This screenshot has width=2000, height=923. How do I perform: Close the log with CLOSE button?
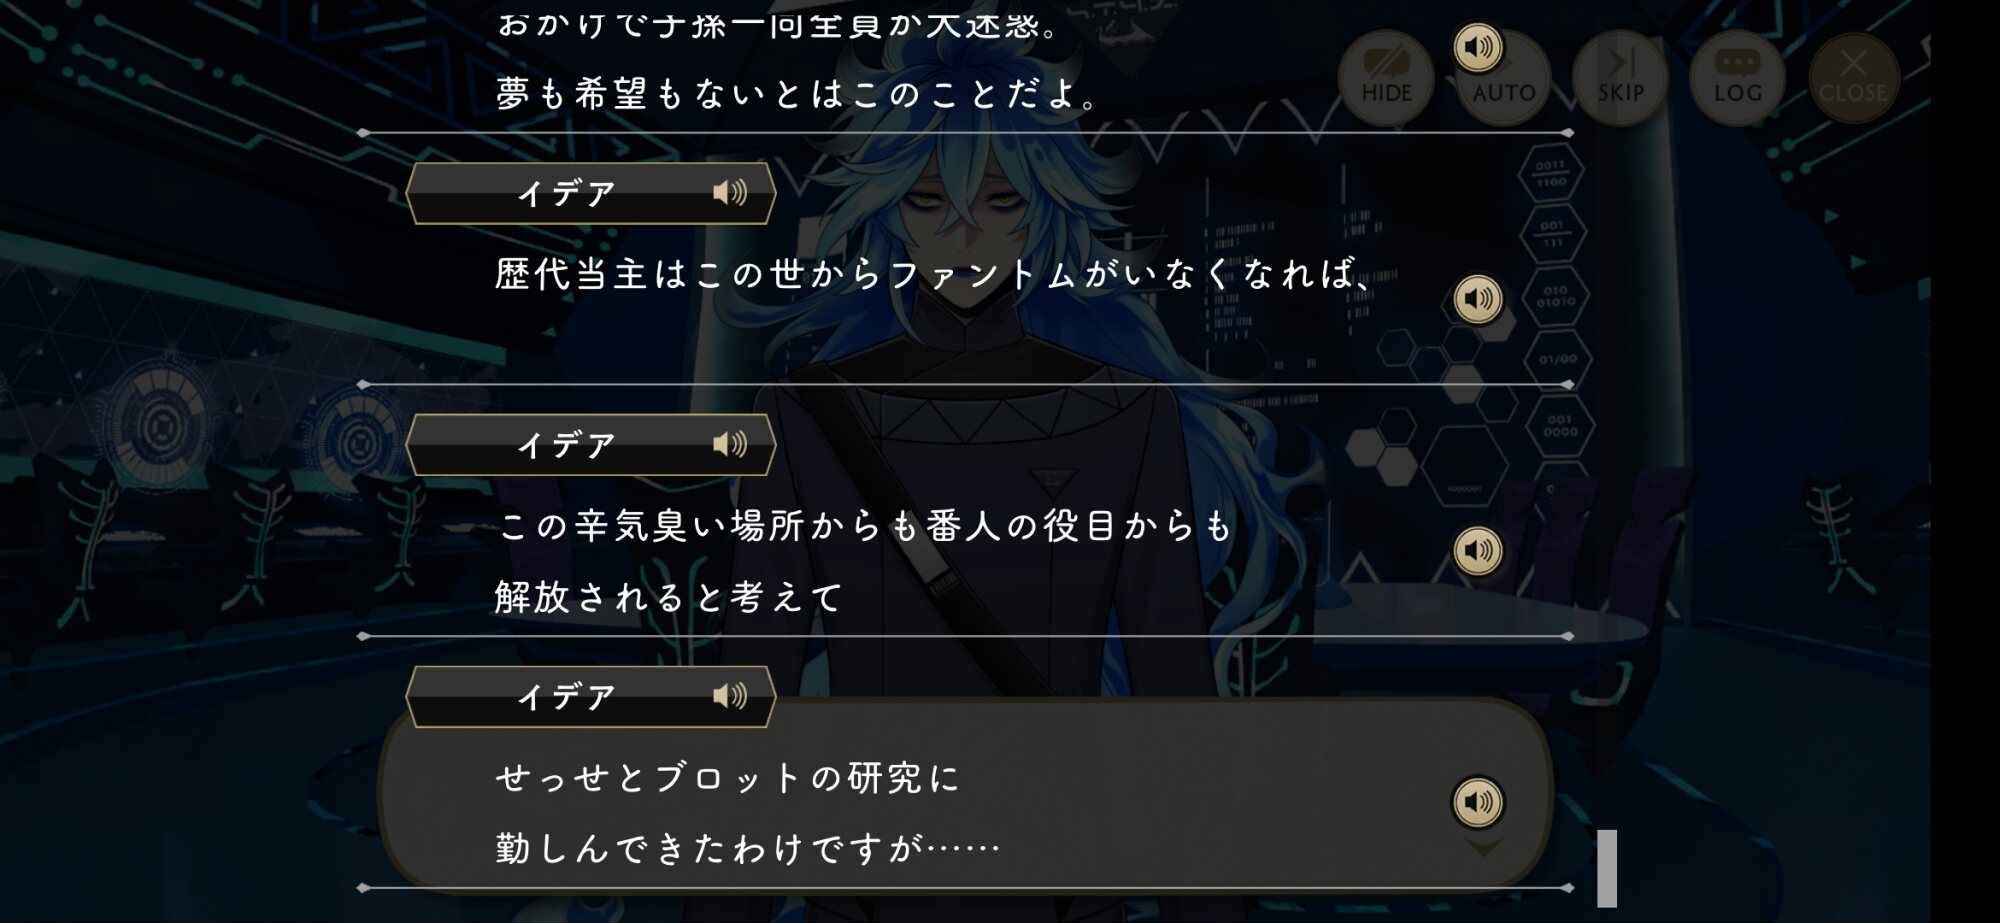coord(1853,77)
